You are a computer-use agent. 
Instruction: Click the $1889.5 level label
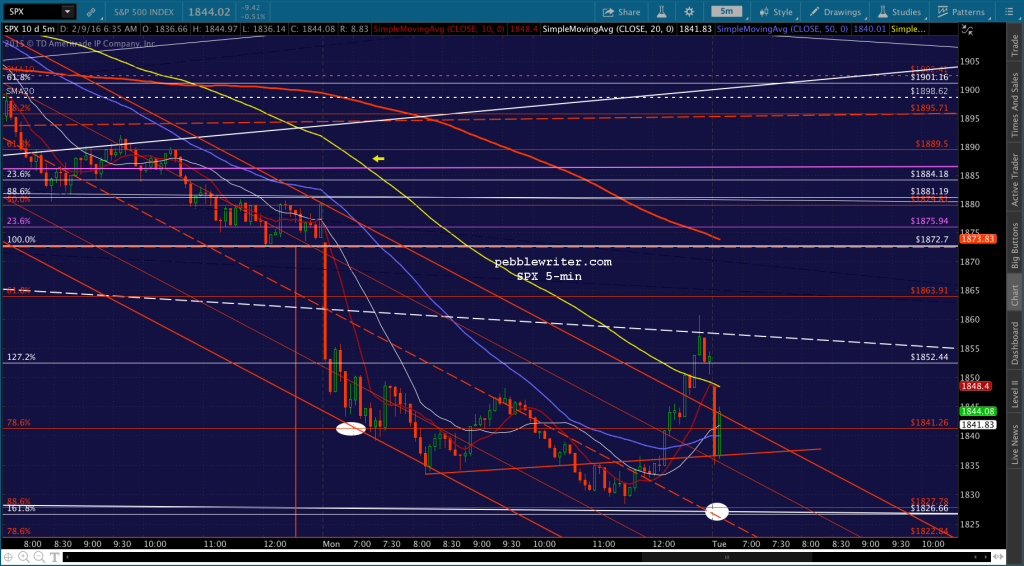(x=931, y=144)
